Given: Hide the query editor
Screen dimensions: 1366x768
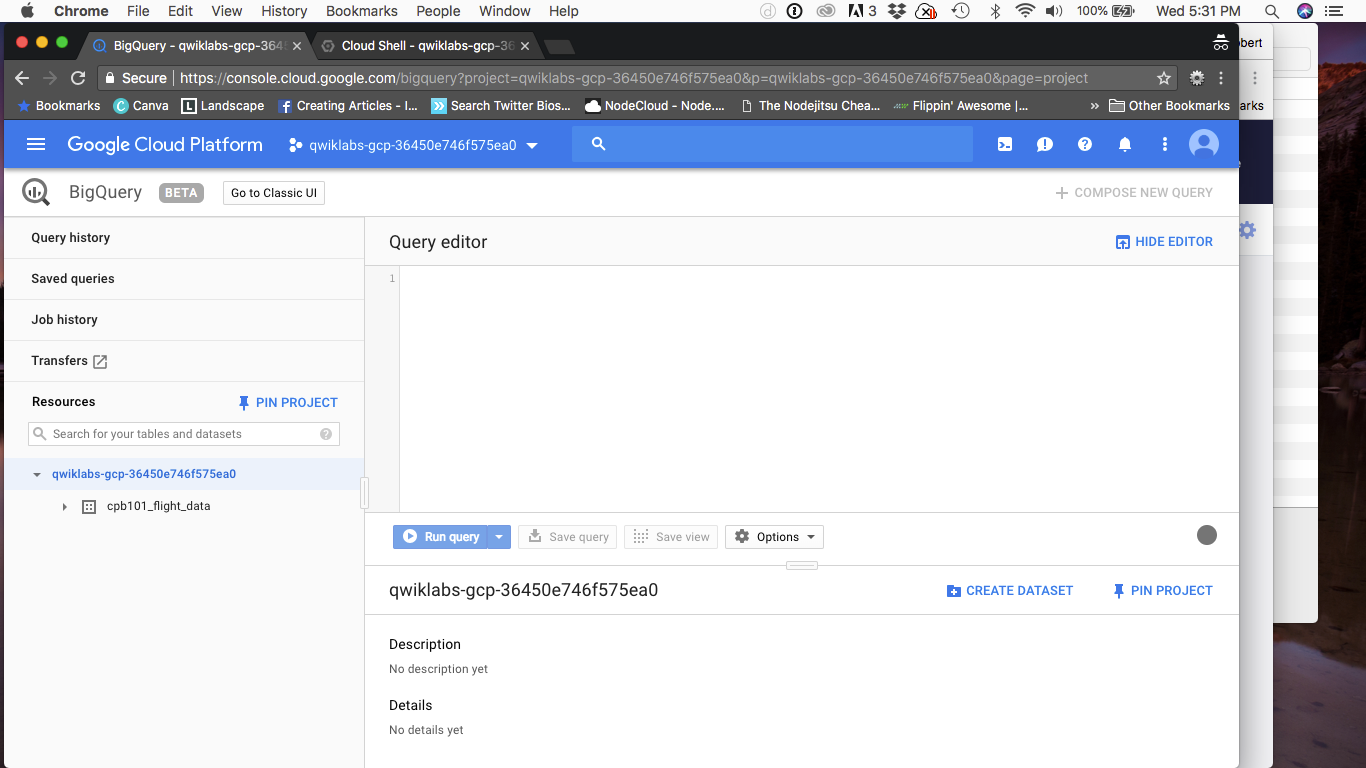Looking at the screenshot, I should 1163,241.
